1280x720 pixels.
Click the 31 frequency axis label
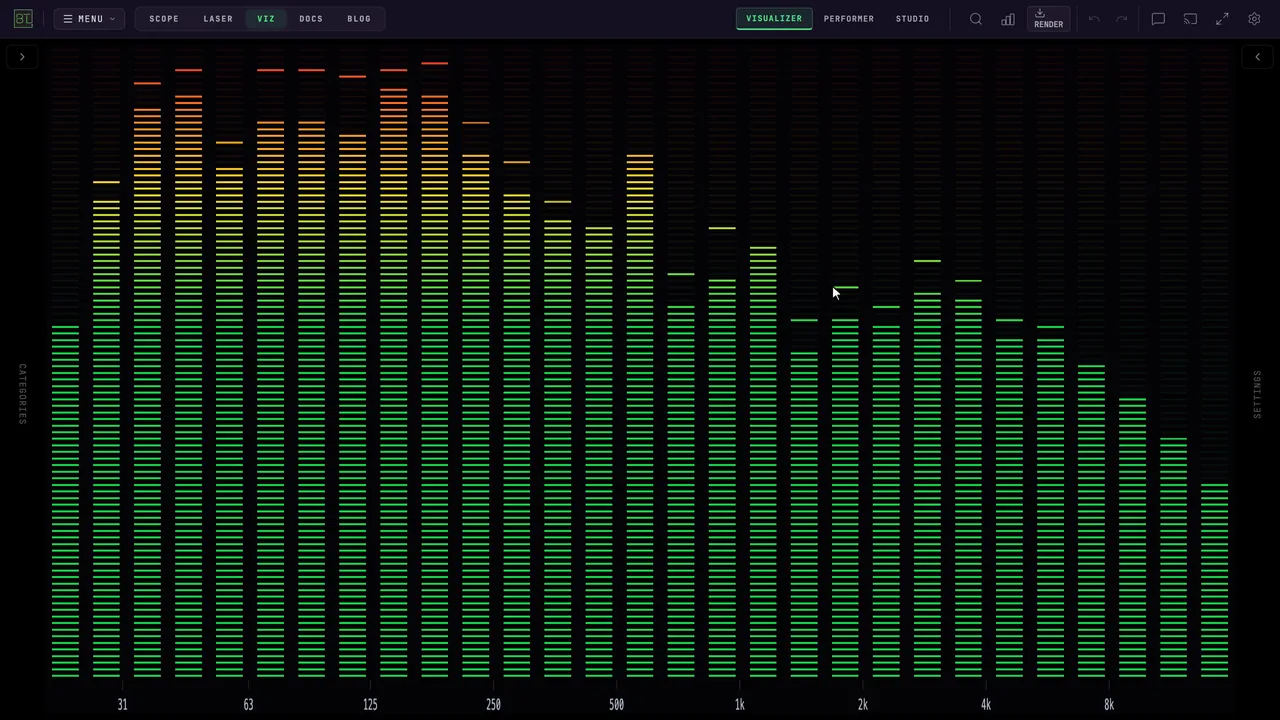coord(122,705)
